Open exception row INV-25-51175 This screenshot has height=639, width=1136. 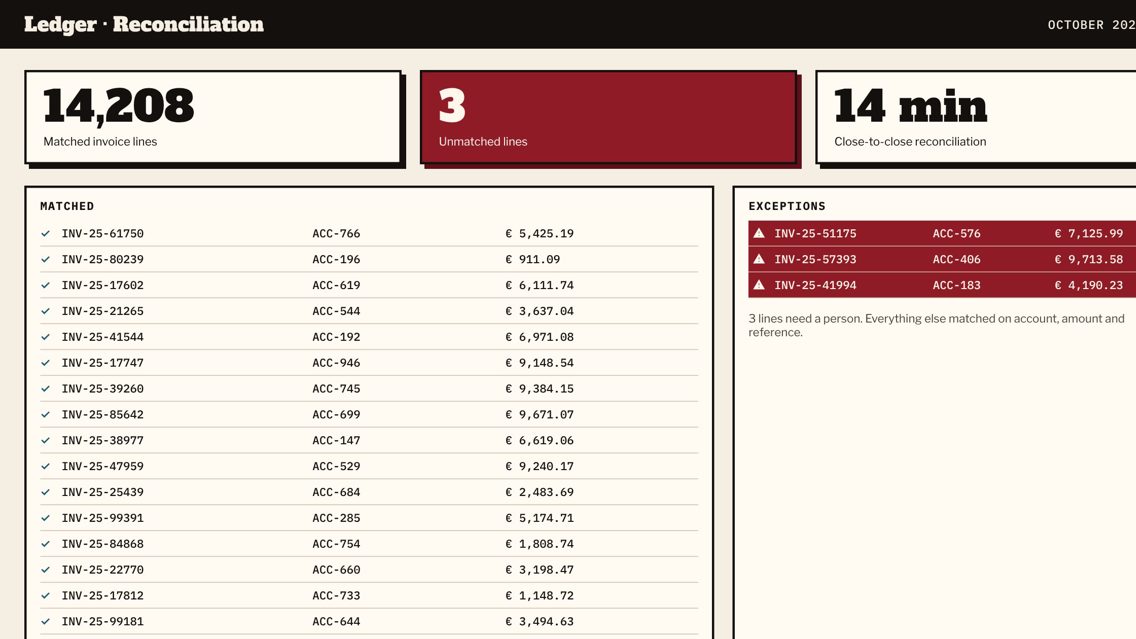942,233
